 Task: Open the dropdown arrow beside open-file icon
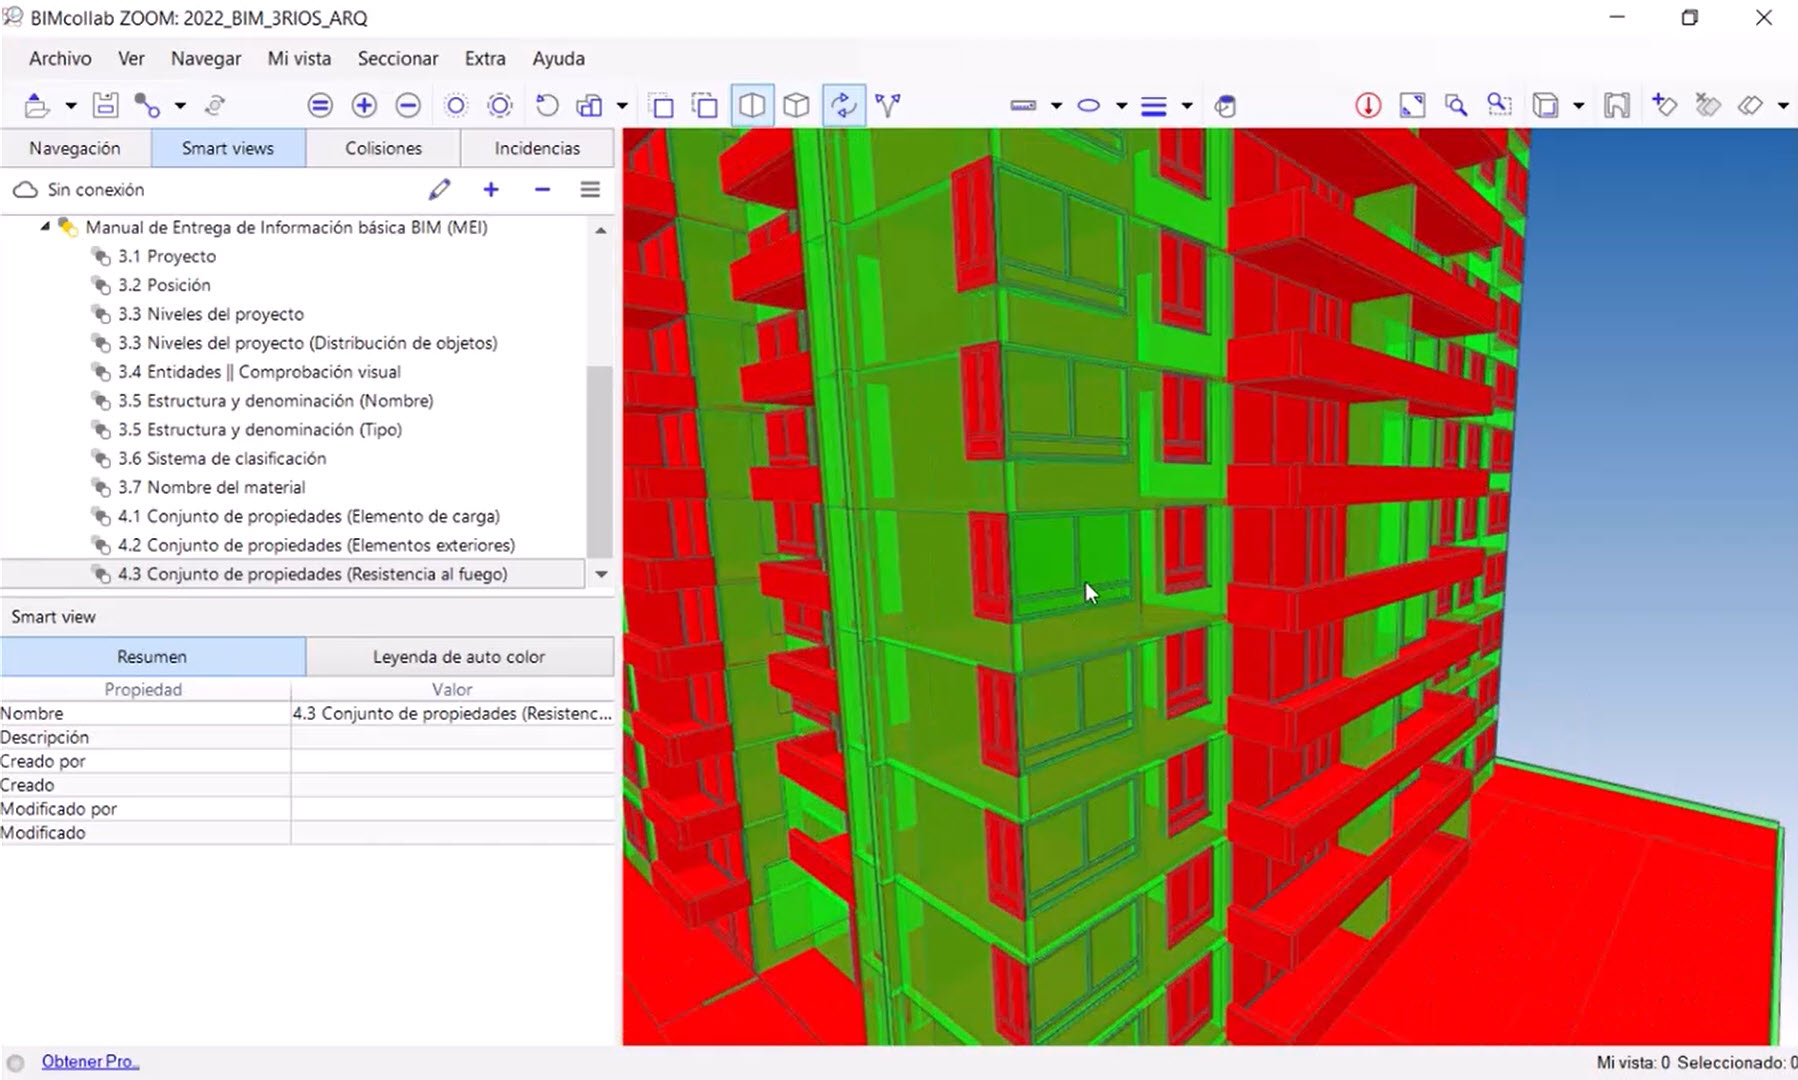[71, 105]
